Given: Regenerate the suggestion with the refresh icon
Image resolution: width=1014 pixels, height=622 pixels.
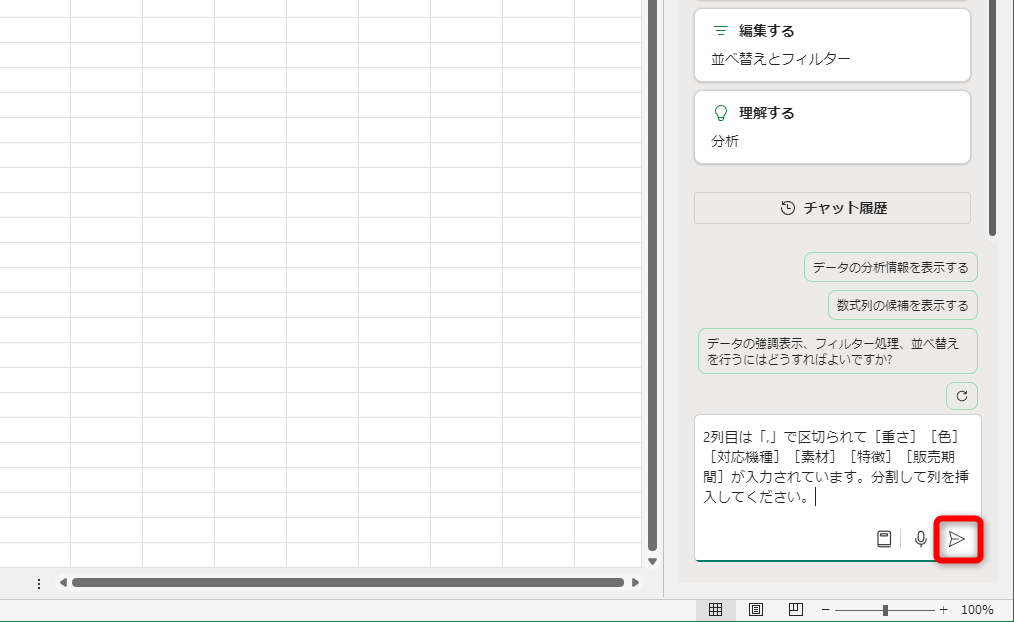Looking at the screenshot, I should pos(961,395).
